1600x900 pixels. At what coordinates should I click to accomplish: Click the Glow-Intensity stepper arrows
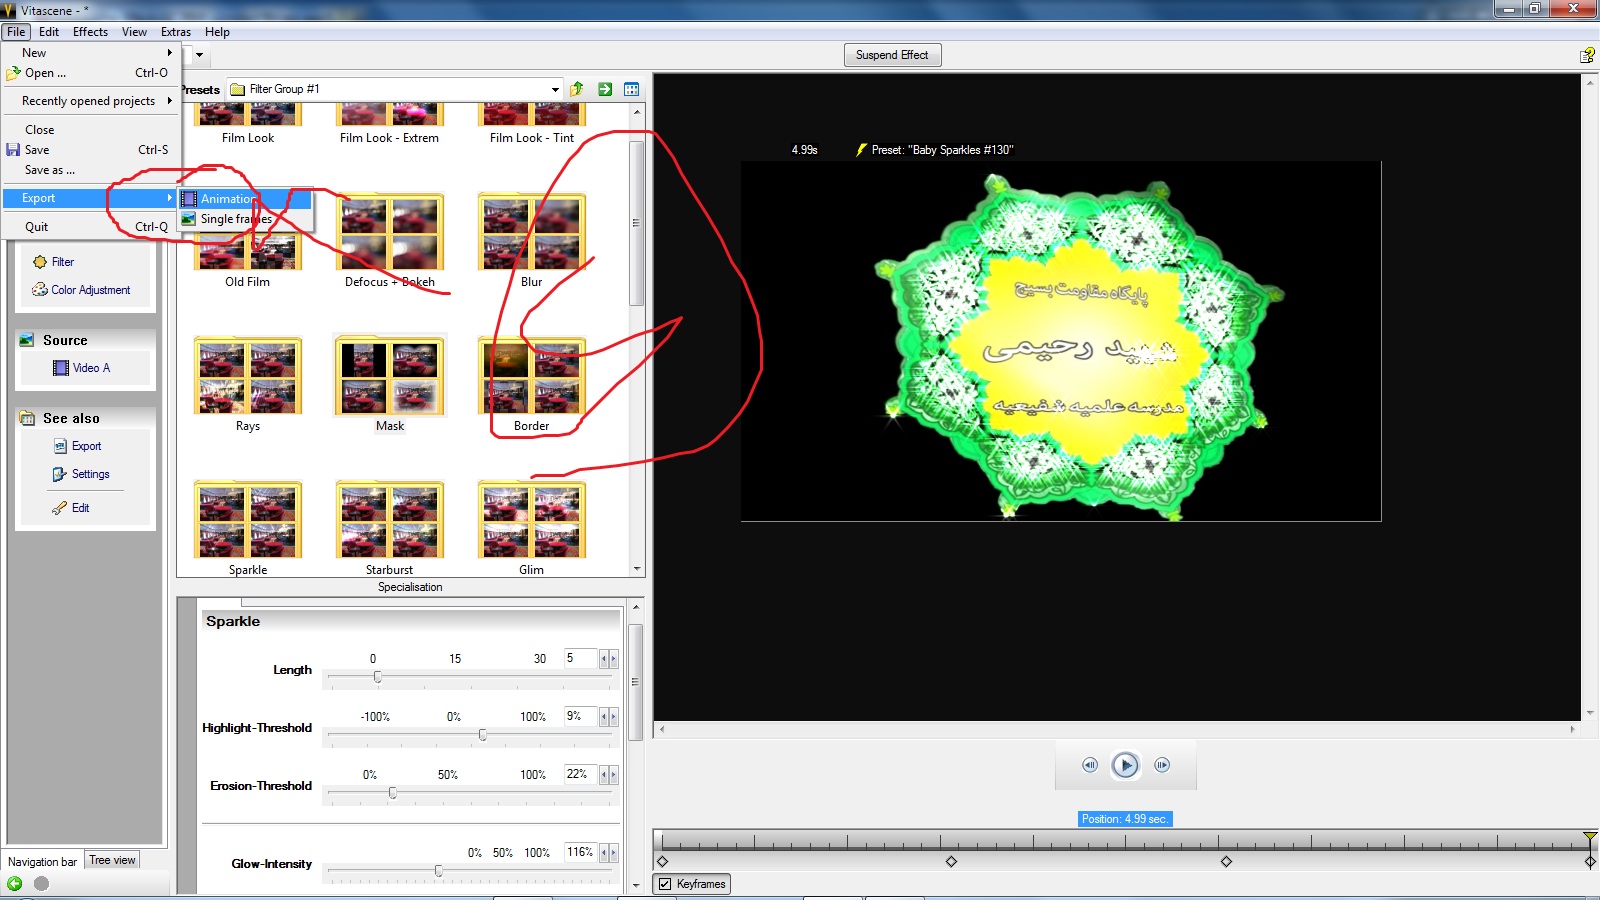[609, 853]
